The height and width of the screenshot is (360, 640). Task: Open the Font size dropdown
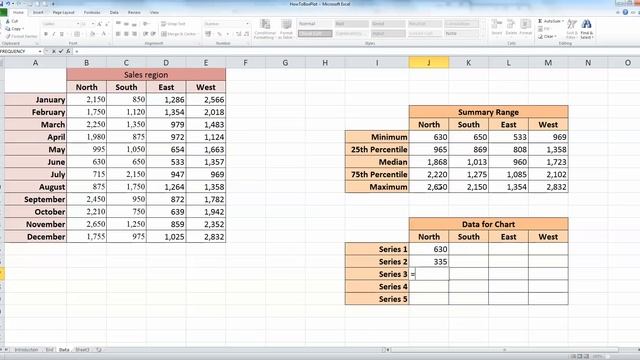(x=93, y=24)
